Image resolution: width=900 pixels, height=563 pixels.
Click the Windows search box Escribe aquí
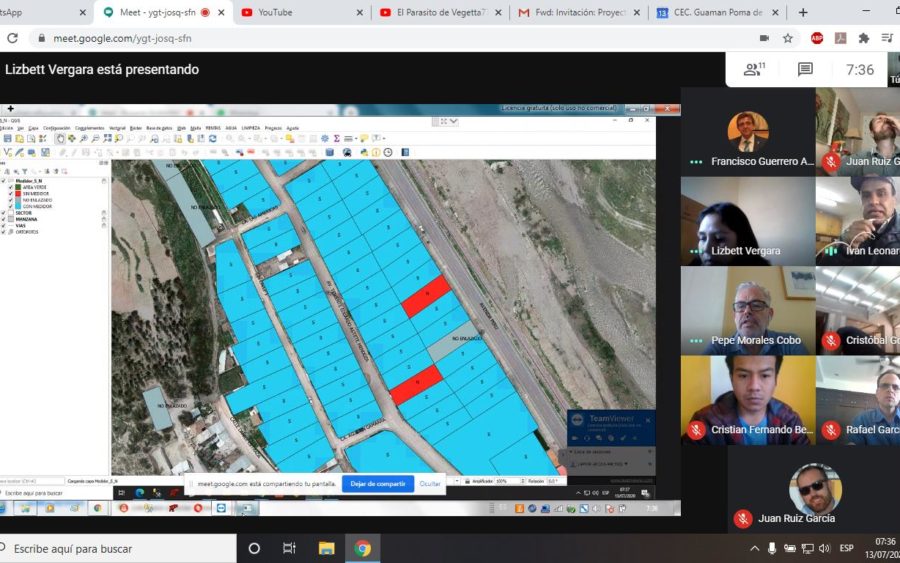118,549
